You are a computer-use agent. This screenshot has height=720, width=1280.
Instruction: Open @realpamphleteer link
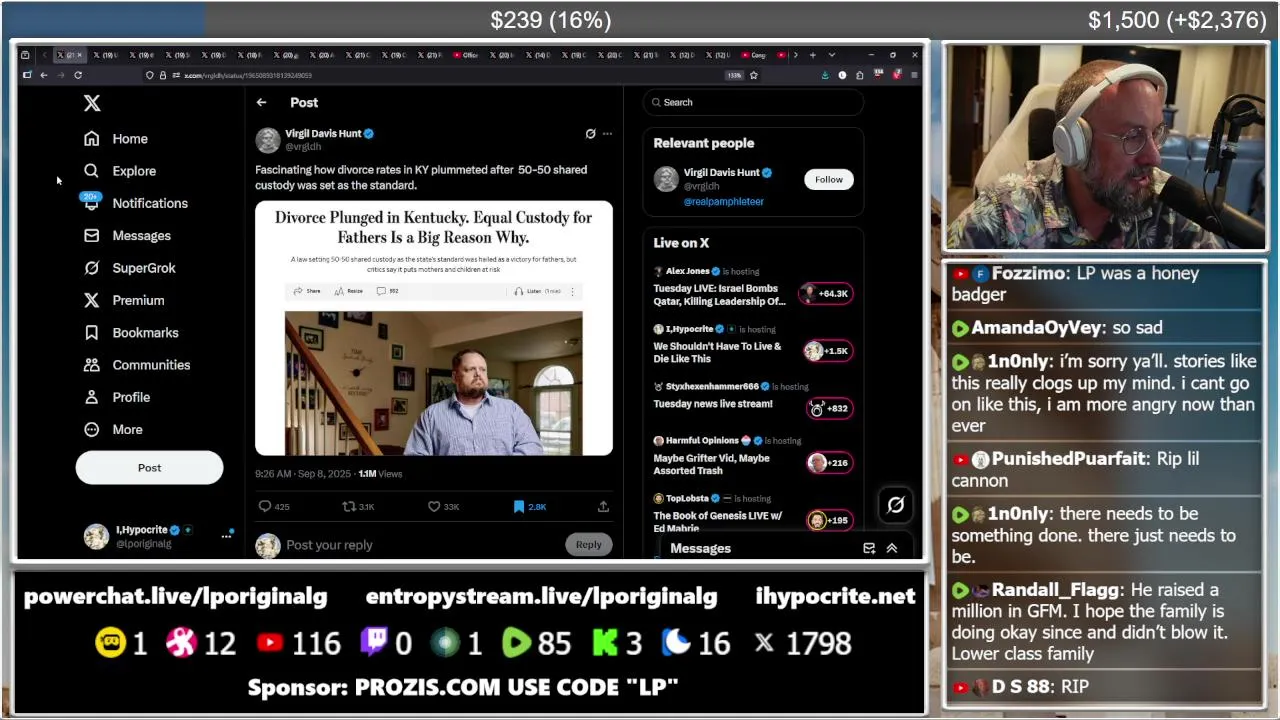coord(723,201)
